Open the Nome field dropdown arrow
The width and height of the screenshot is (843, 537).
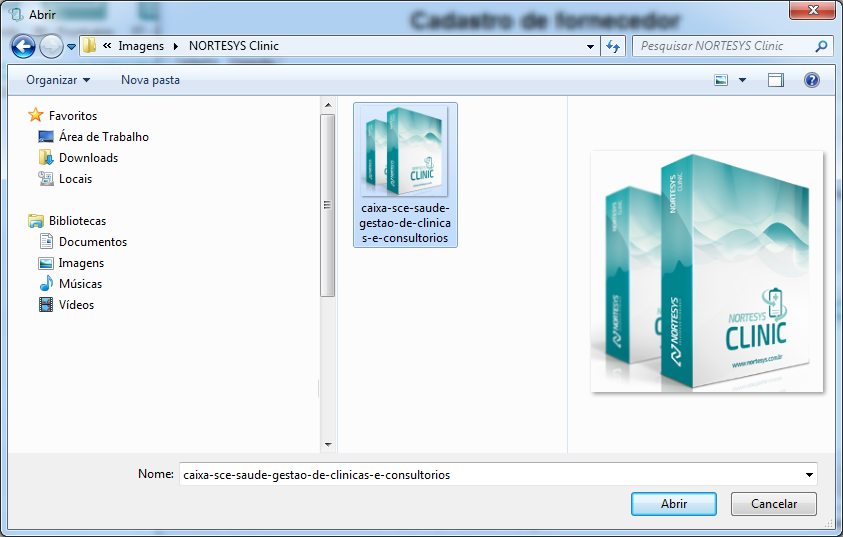[809, 475]
